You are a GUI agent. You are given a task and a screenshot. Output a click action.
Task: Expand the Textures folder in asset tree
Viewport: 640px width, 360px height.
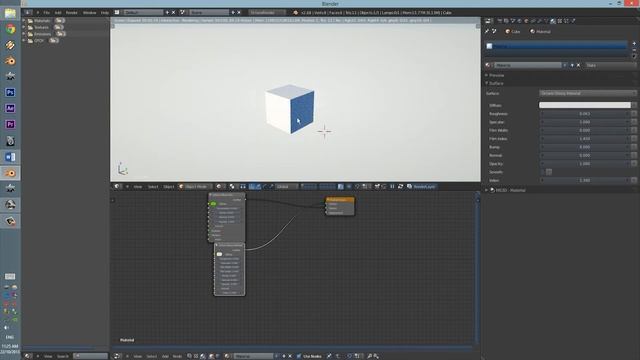(24, 27)
